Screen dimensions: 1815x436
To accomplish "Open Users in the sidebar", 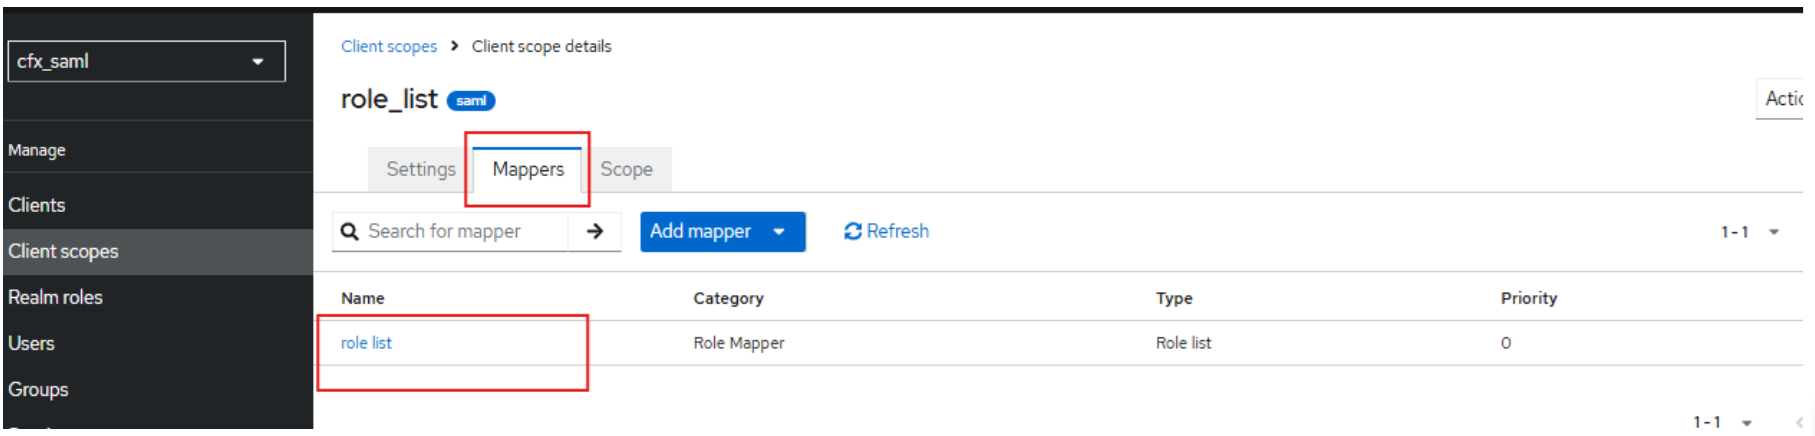I will [31, 343].
